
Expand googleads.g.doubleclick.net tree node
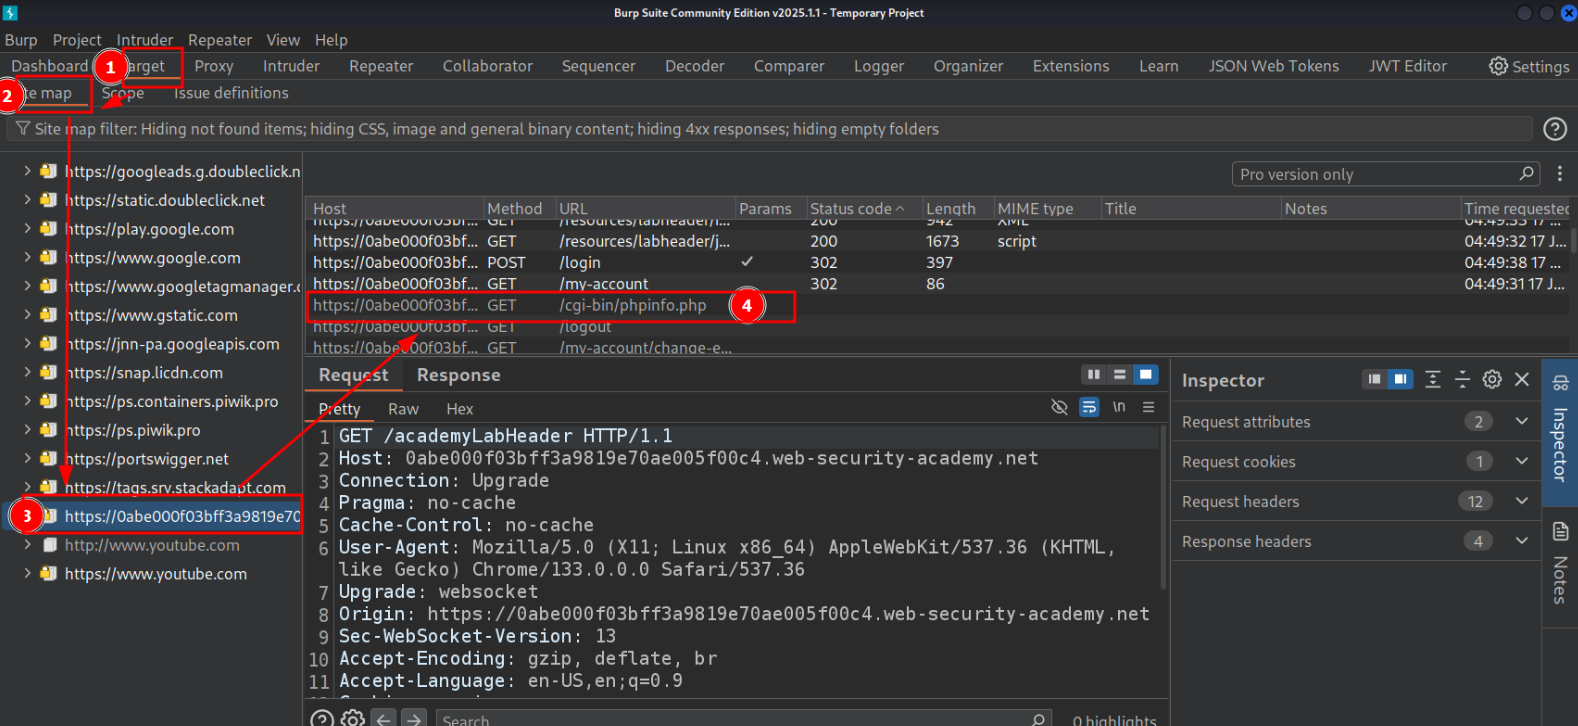click(x=27, y=171)
